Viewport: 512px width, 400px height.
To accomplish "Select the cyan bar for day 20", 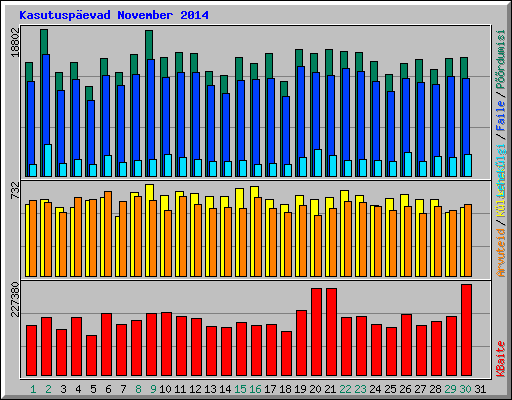I will click(x=318, y=163).
